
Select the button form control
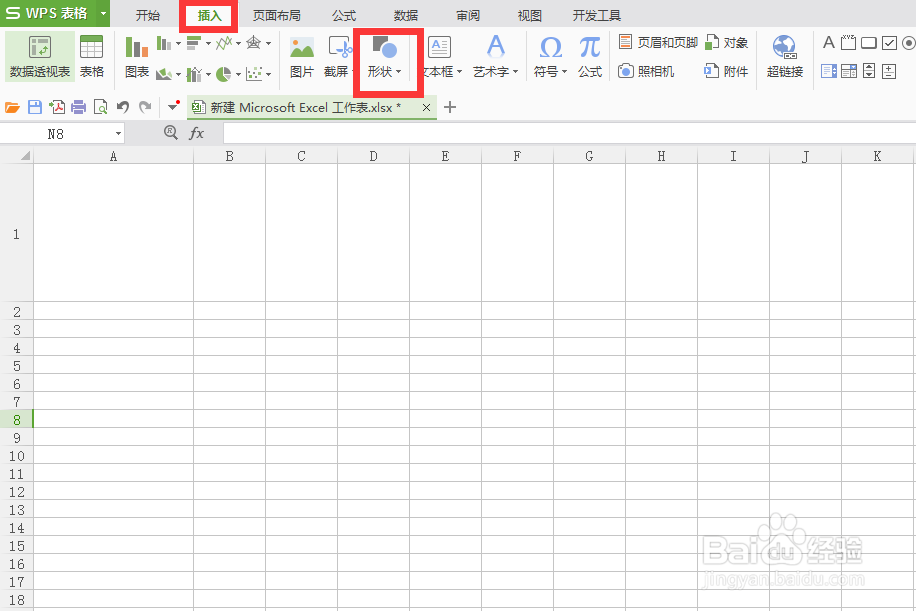[869, 43]
